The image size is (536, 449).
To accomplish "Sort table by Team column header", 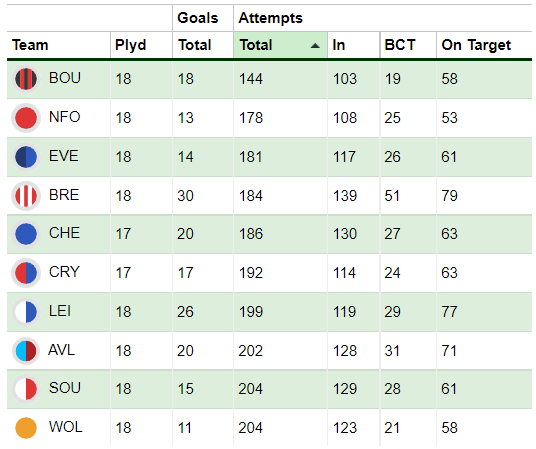I will 30,45.
